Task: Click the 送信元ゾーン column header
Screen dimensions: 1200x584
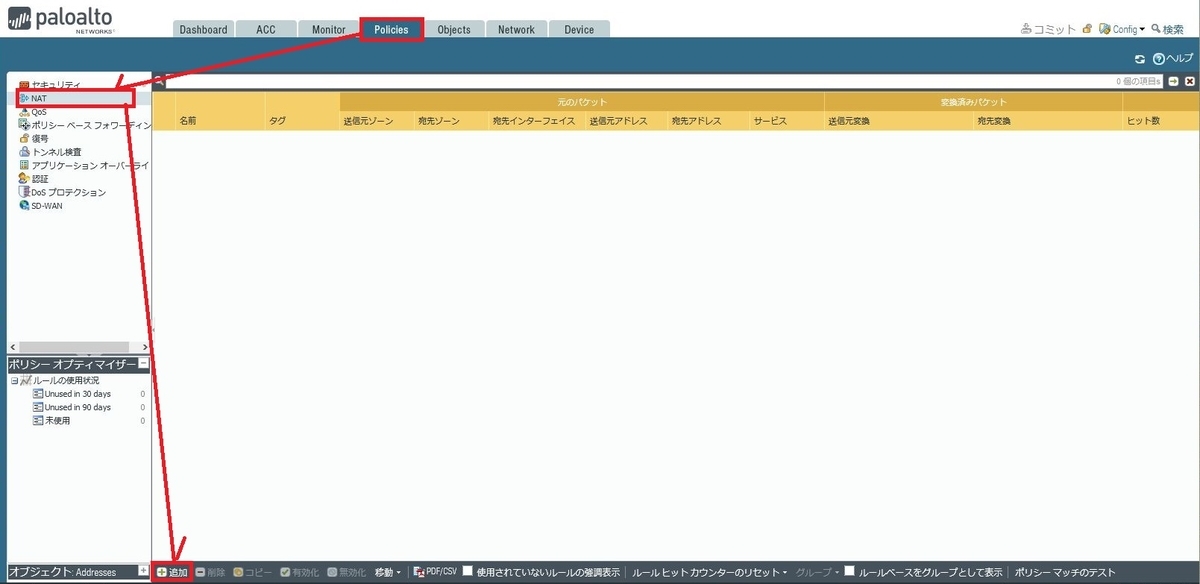Action: click(377, 120)
